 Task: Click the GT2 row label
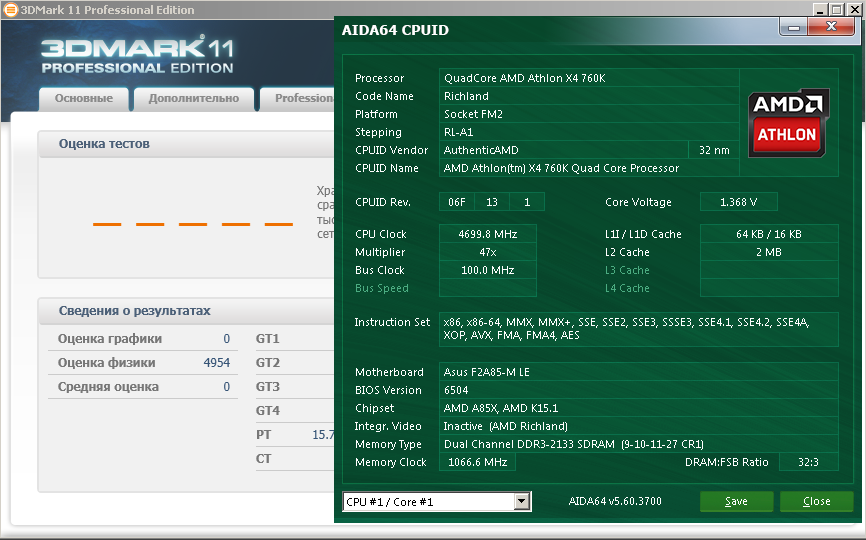click(268, 363)
